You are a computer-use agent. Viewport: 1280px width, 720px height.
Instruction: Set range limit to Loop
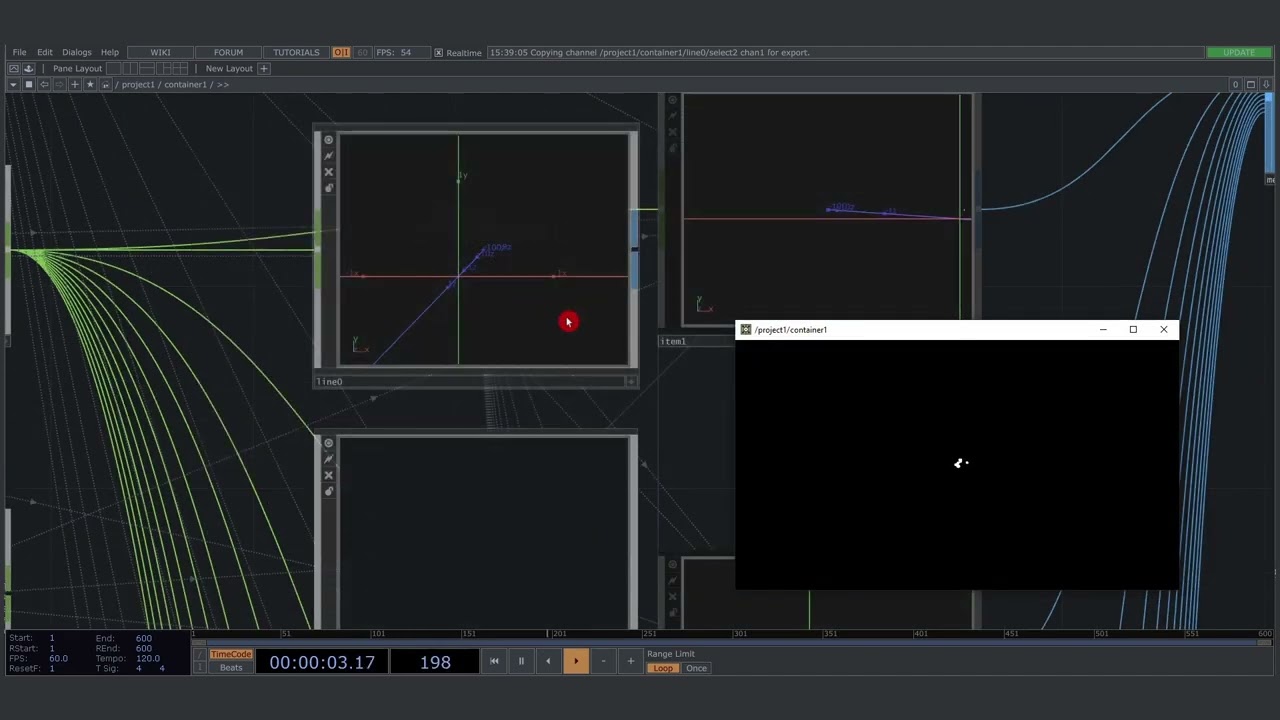(x=663, y=668)
